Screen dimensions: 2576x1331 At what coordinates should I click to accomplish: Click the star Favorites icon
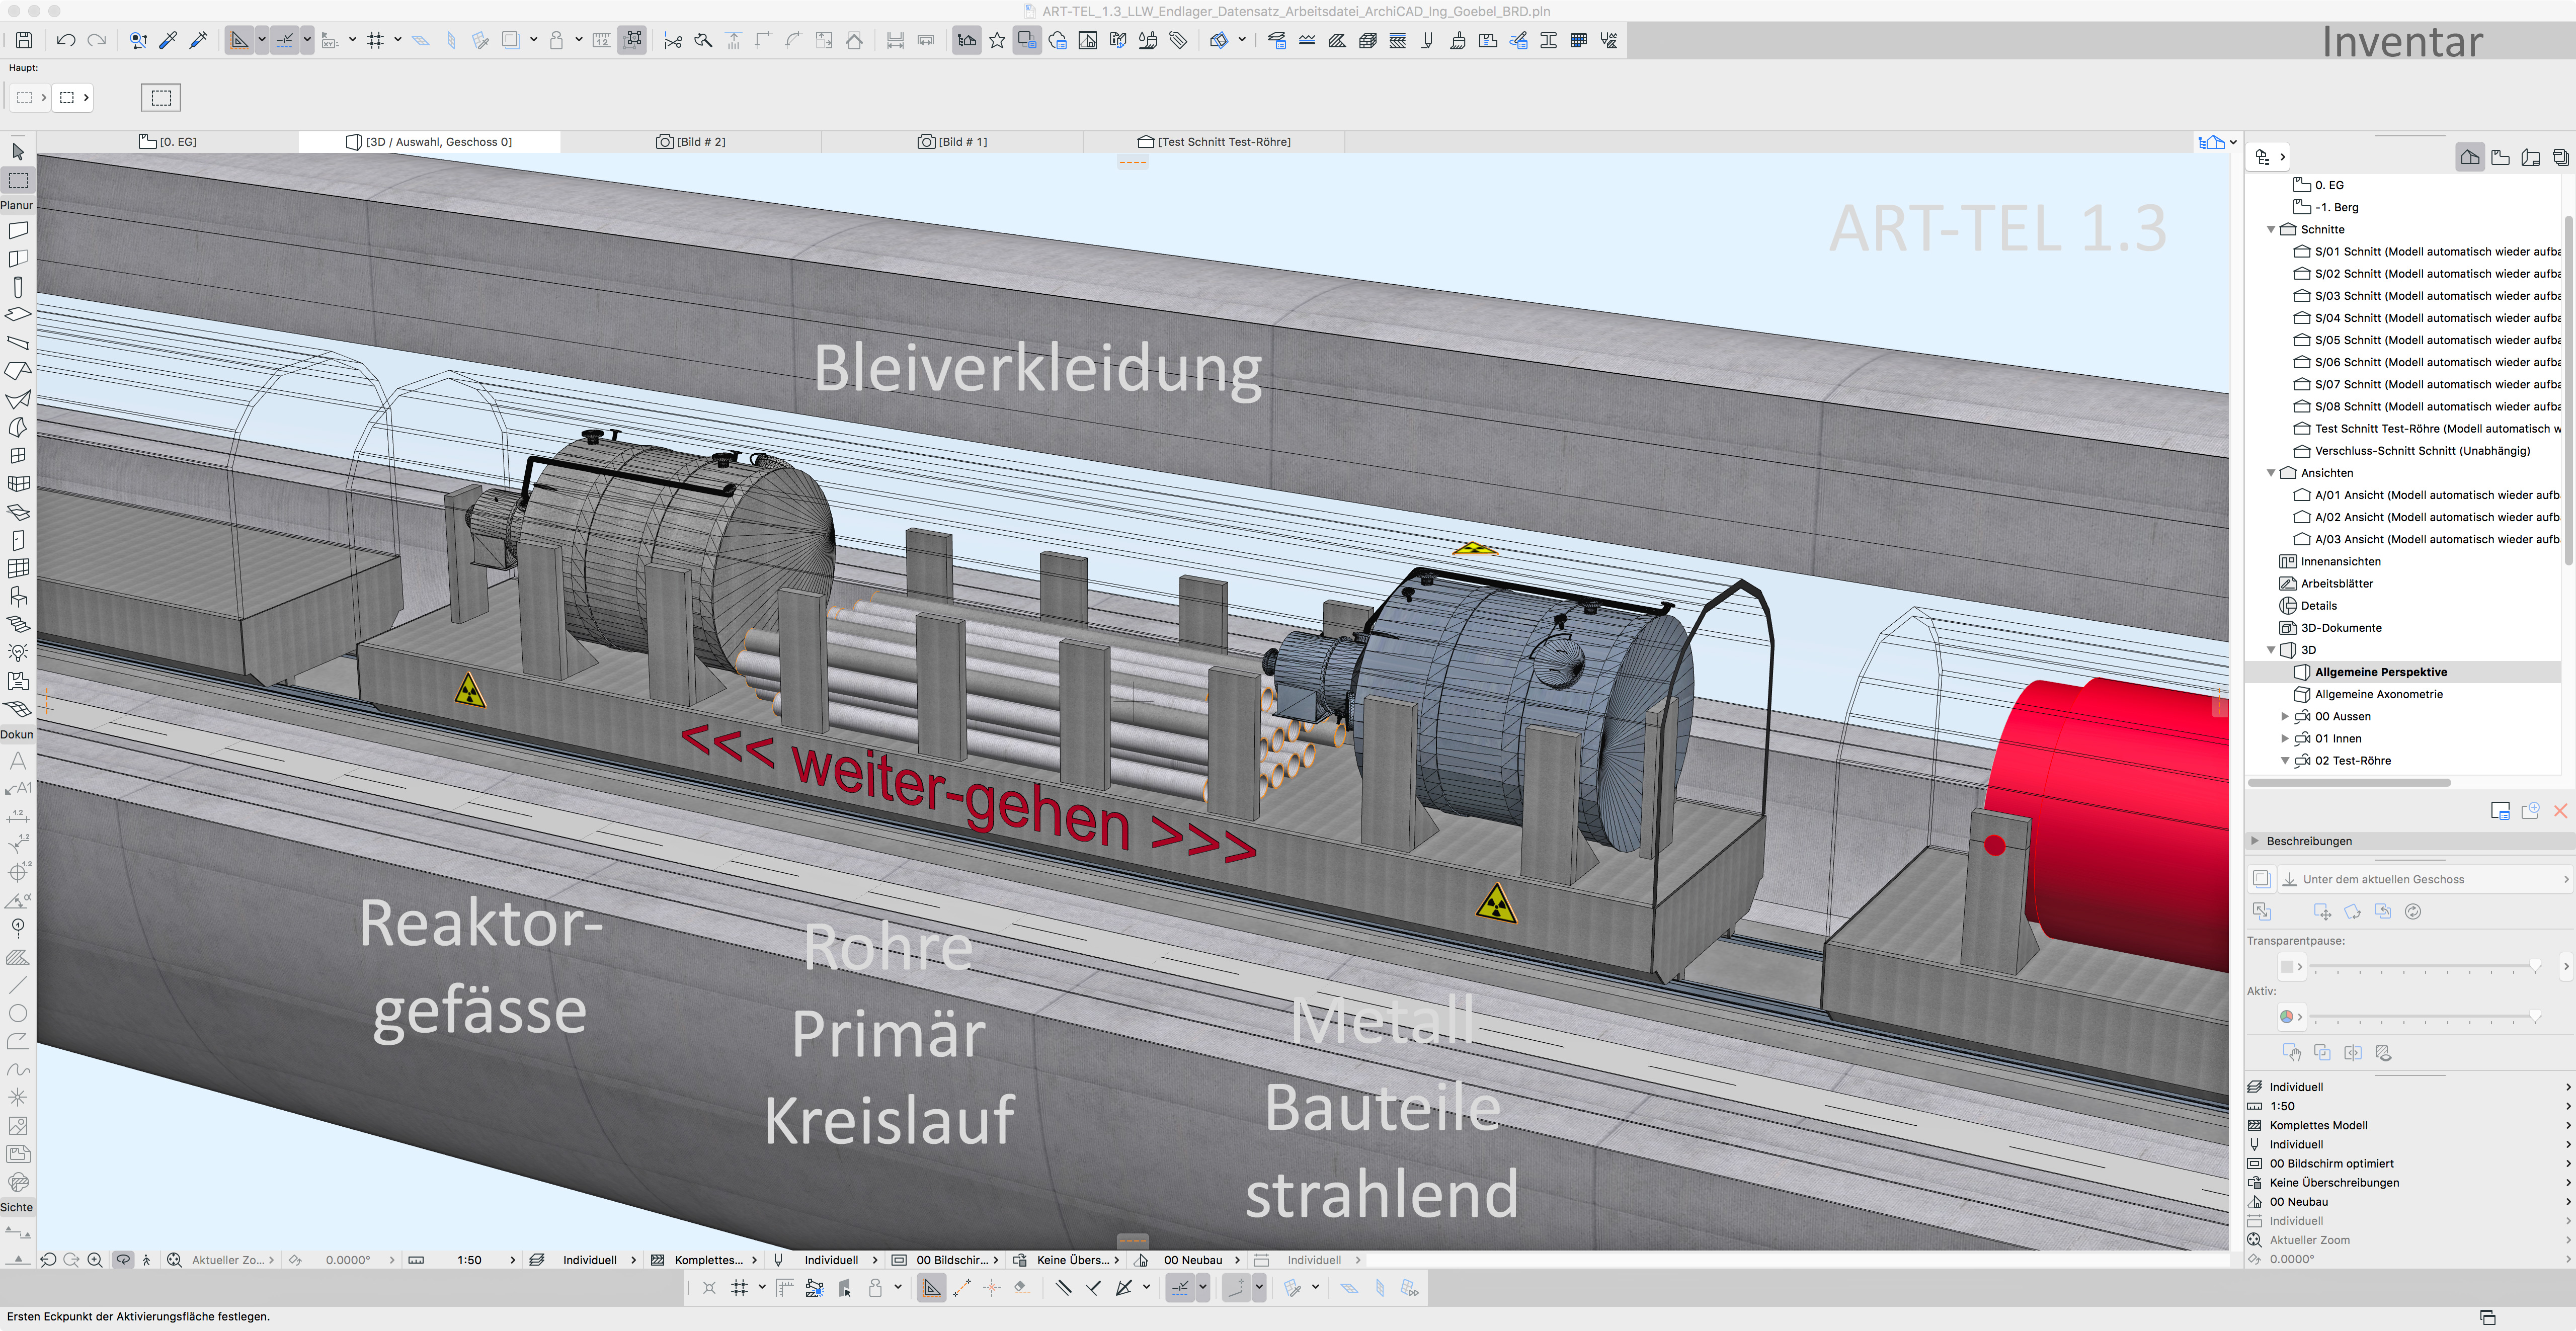click(x=997, y=40)
